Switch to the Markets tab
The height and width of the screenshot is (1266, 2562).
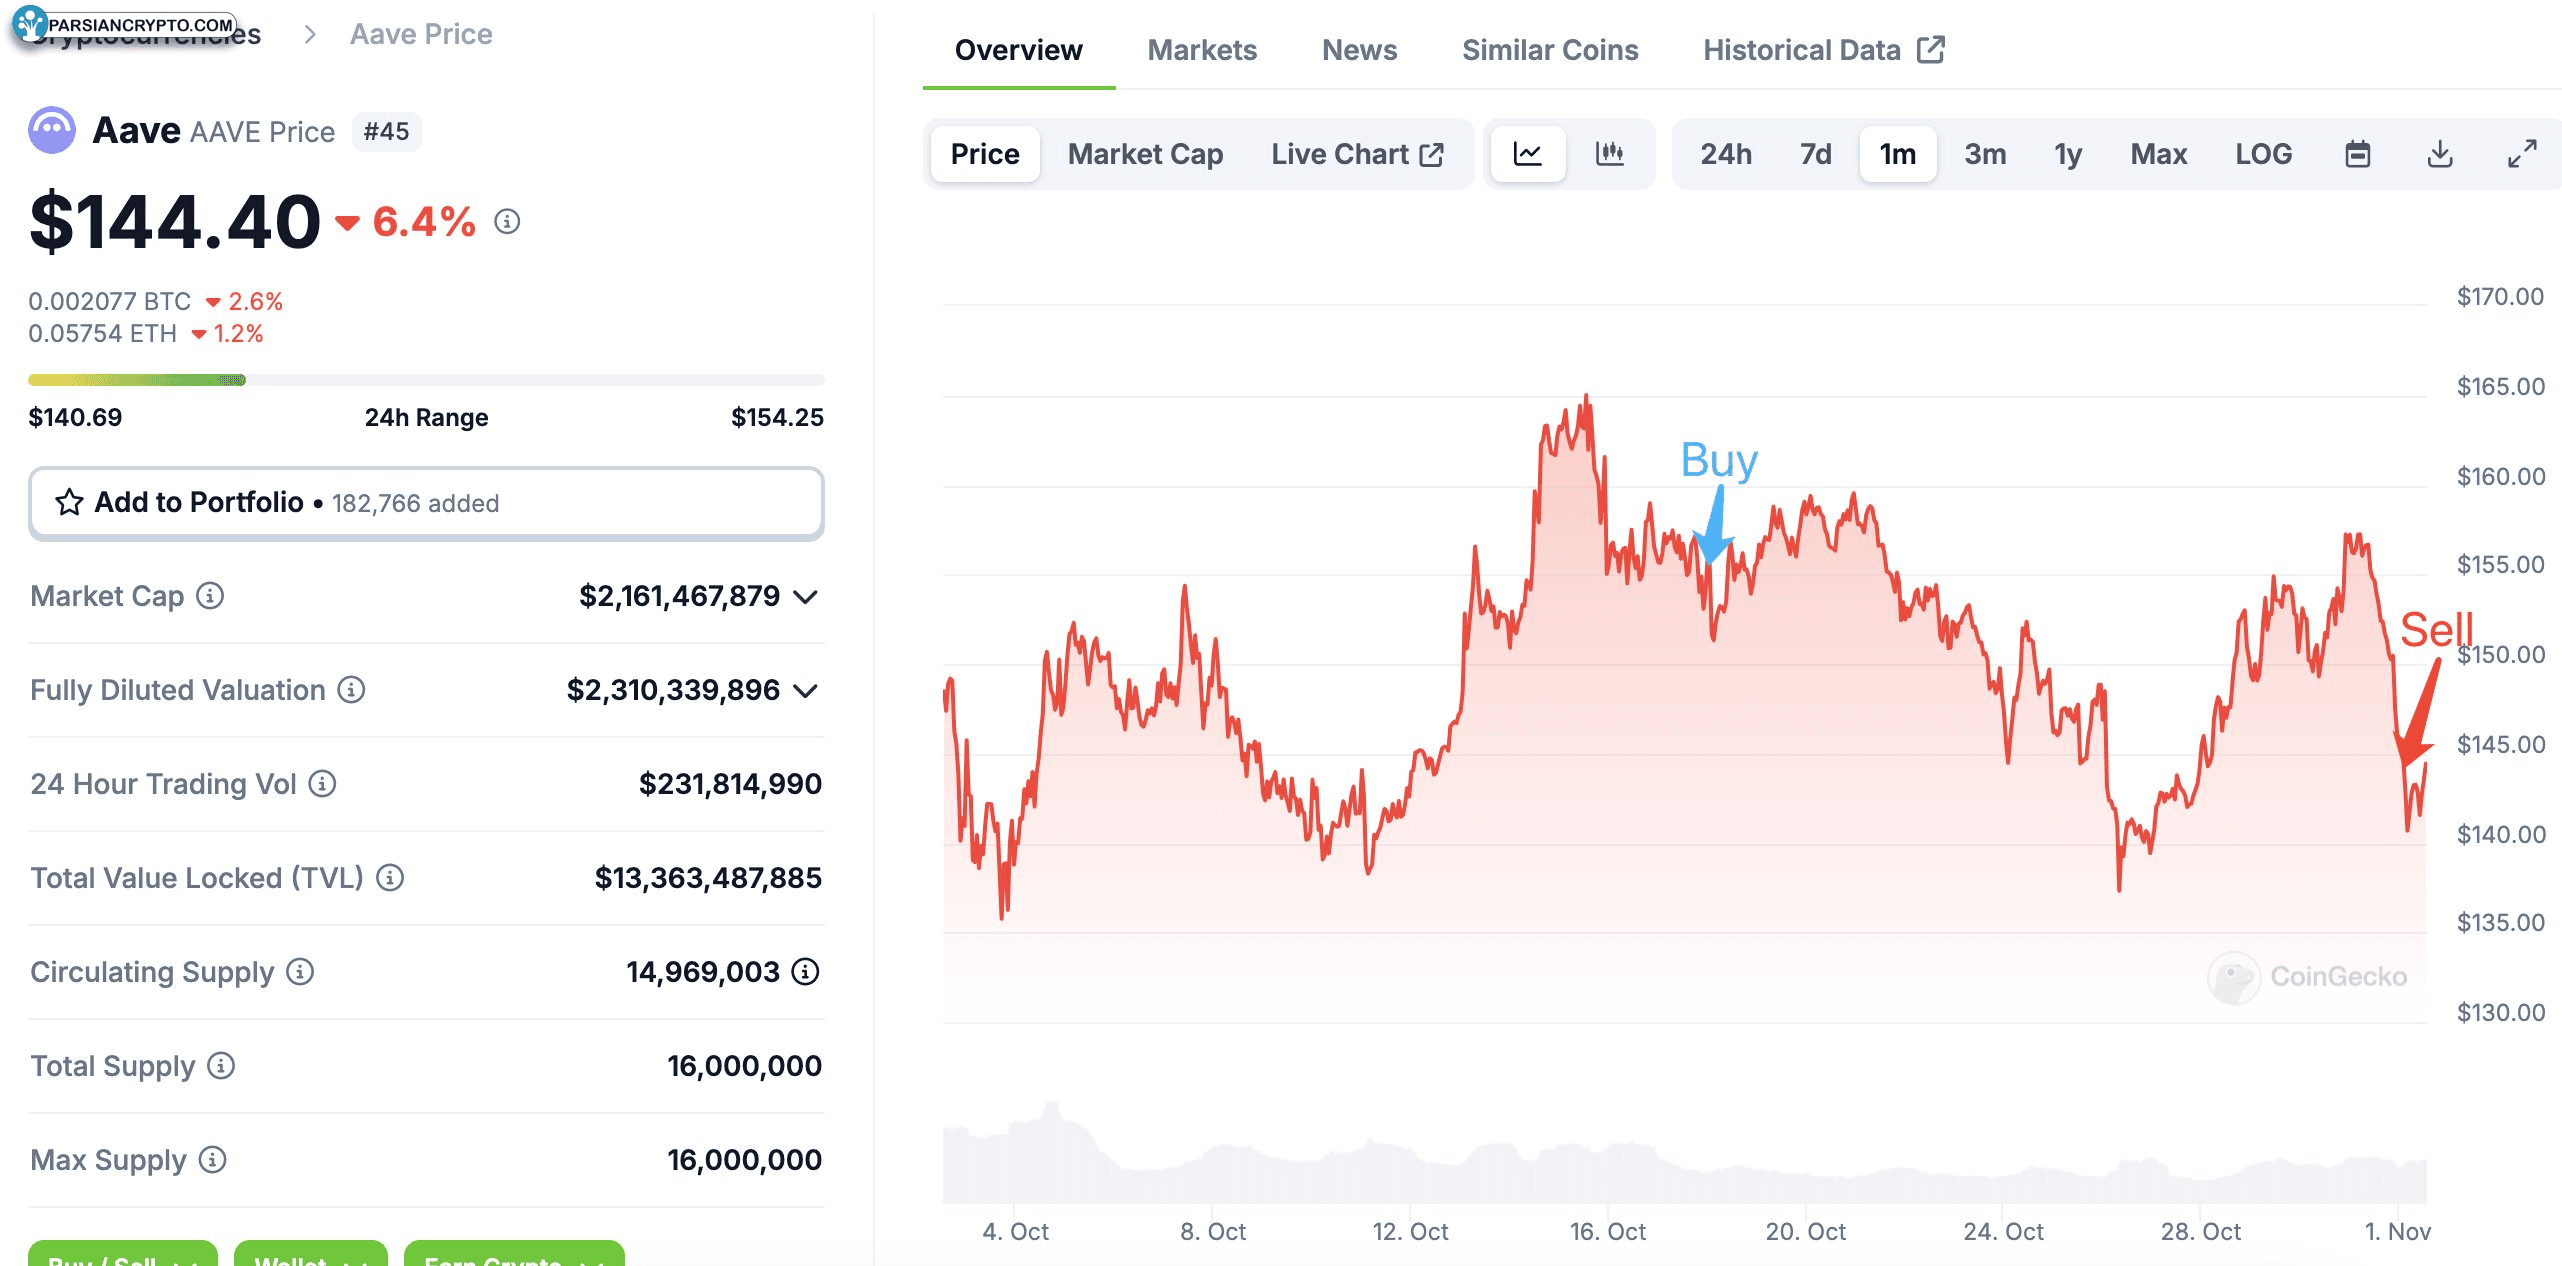[1202, 50]
